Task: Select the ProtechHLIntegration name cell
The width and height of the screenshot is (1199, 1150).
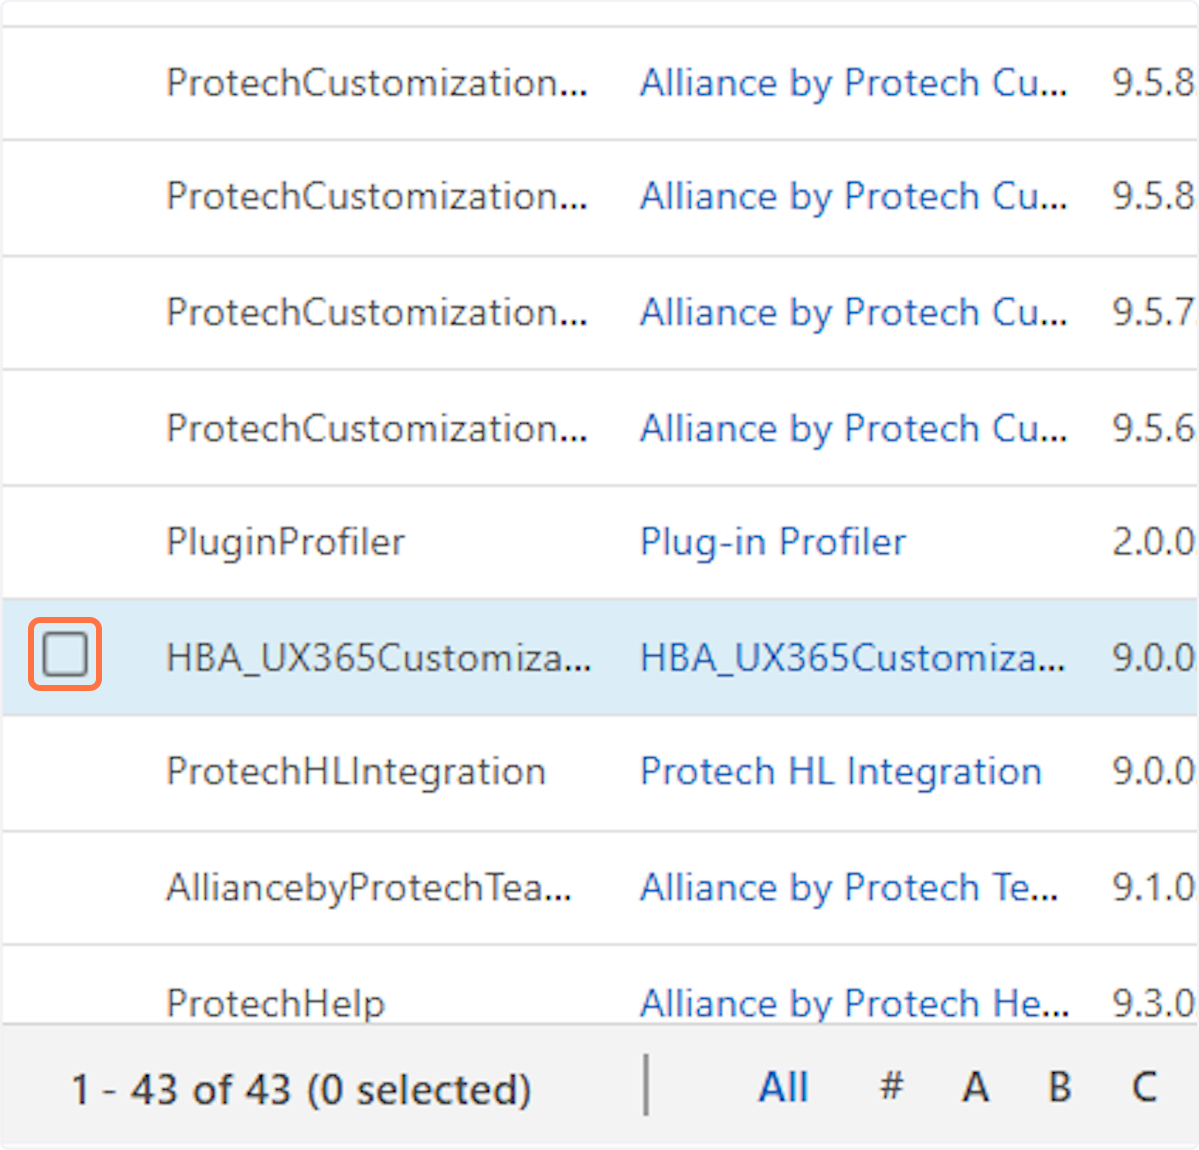Action: (x=355, y=772)
